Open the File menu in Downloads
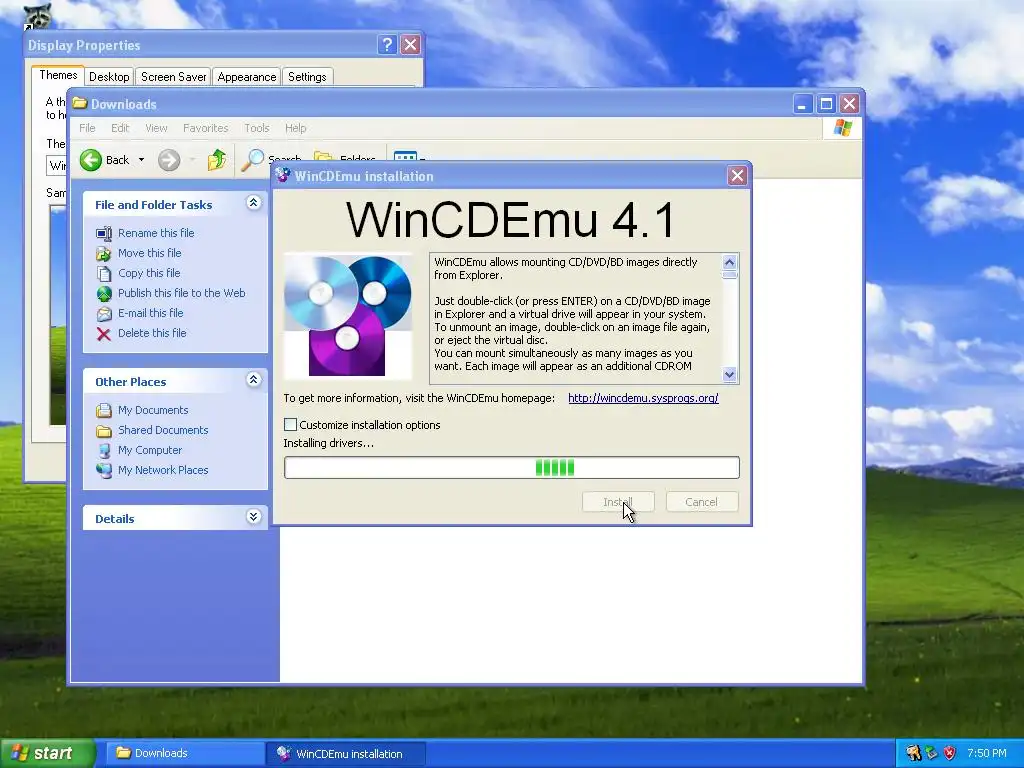 click(x=87, y=128)
